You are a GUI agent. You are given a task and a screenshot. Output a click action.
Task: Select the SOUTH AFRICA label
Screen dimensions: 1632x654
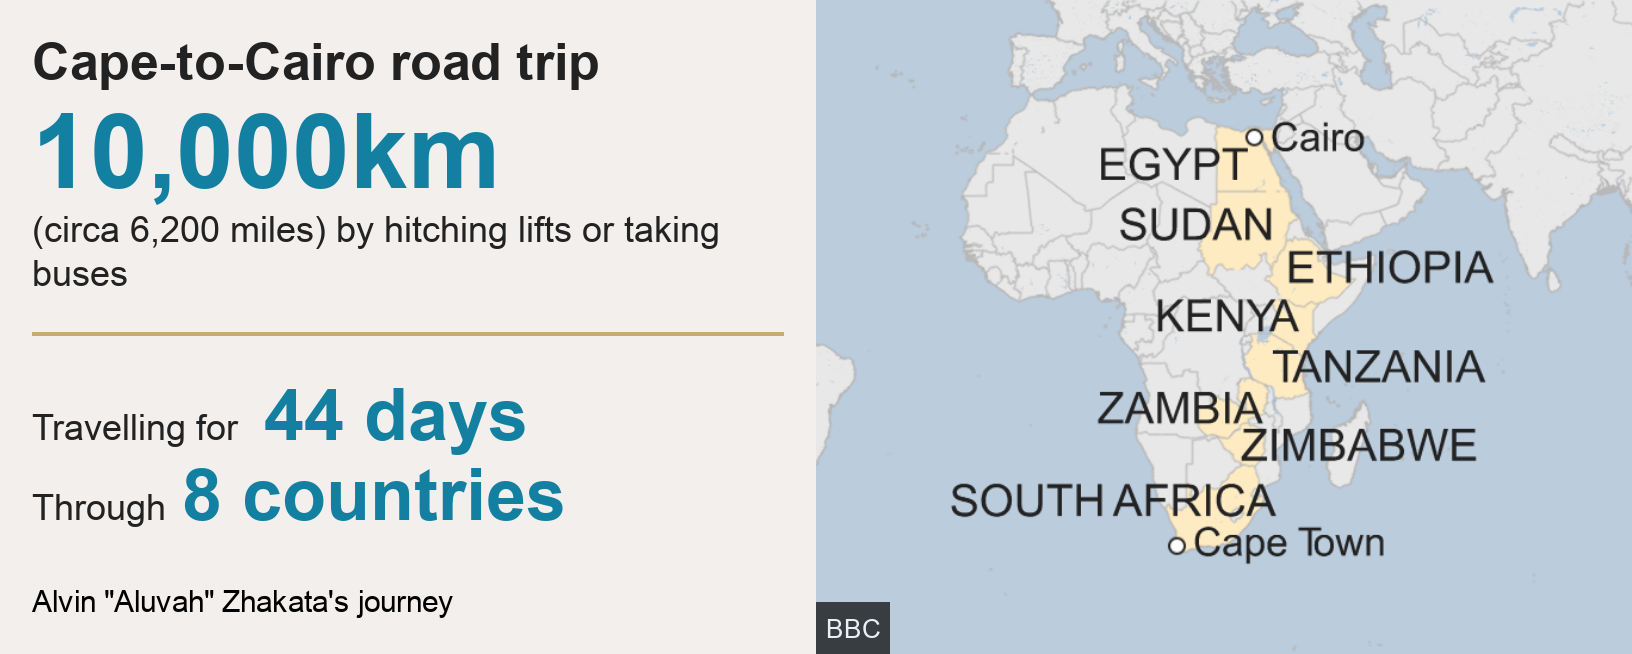[1112, 501]
